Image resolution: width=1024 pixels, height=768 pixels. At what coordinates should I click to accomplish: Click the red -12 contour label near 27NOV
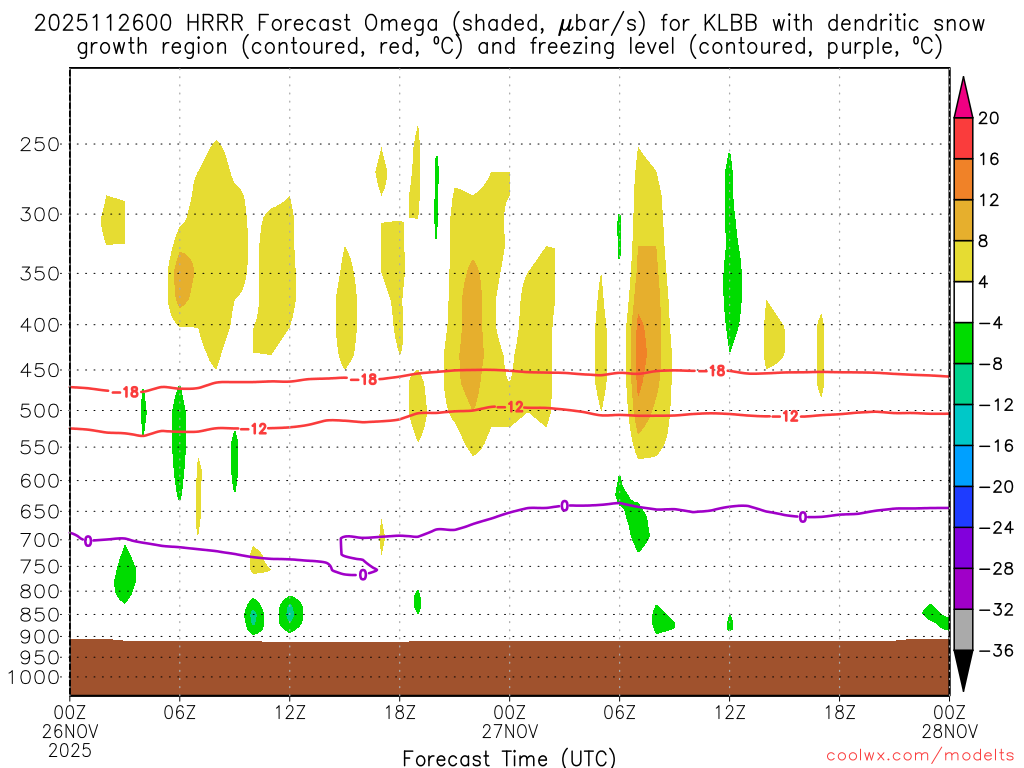click(510, 407)
